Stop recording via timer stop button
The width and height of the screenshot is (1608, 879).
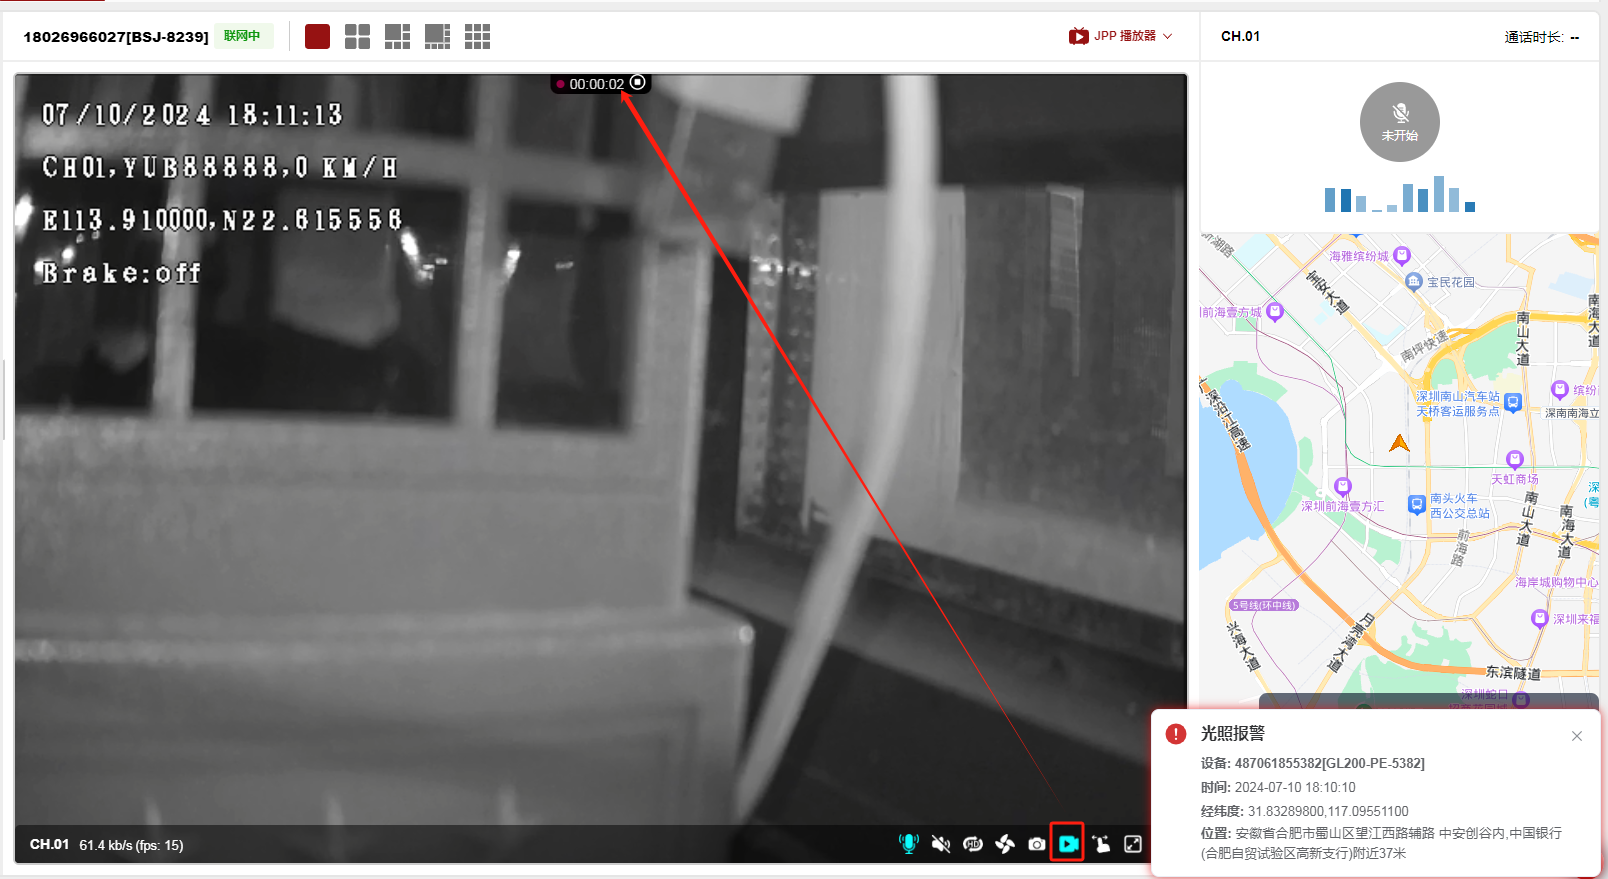638,83
